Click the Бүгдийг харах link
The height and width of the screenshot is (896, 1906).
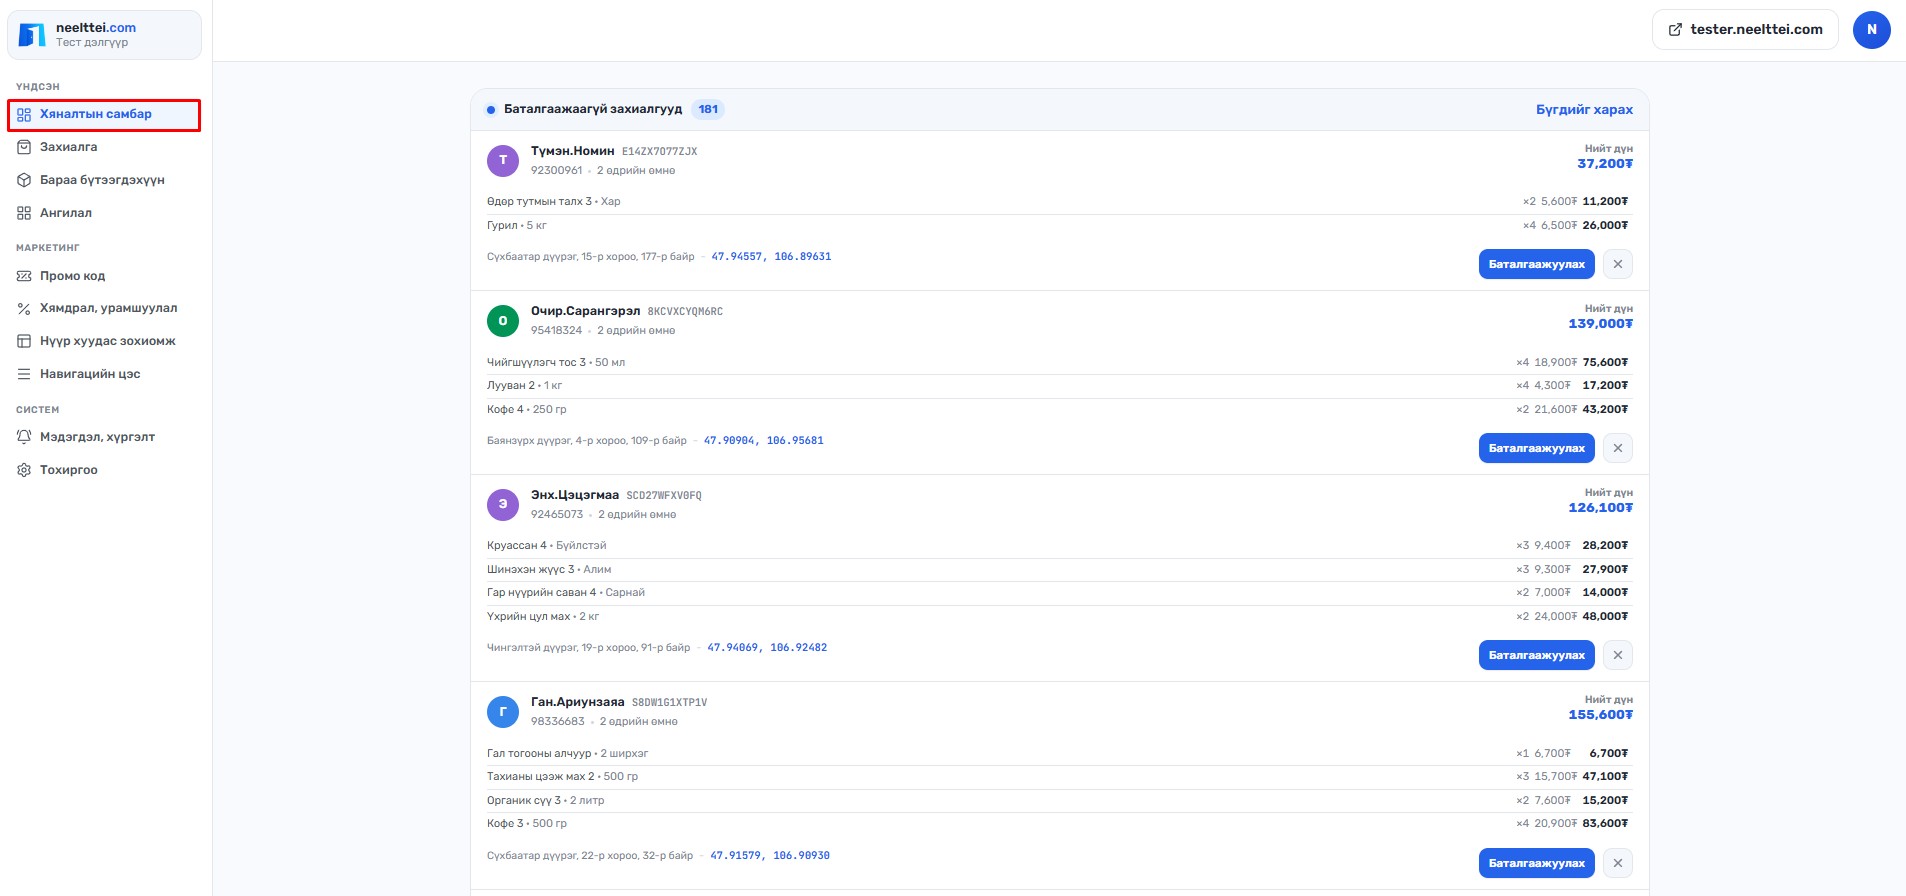click(1584, 110)
